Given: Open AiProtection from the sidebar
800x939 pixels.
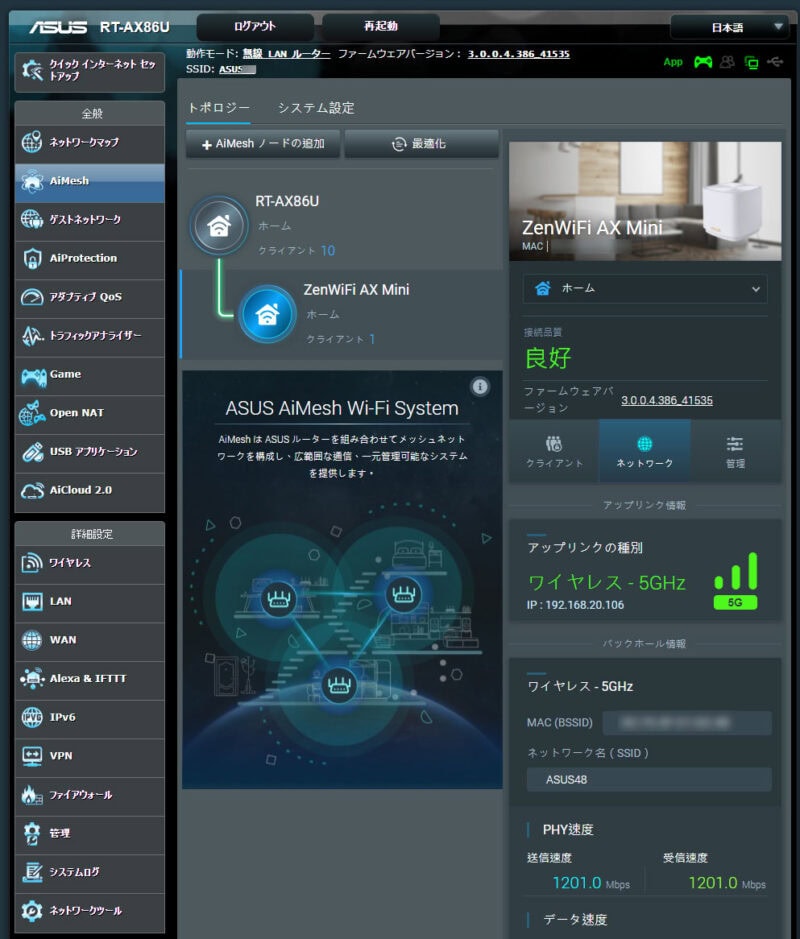Looking at the screenshot, I should coord(90,258).
